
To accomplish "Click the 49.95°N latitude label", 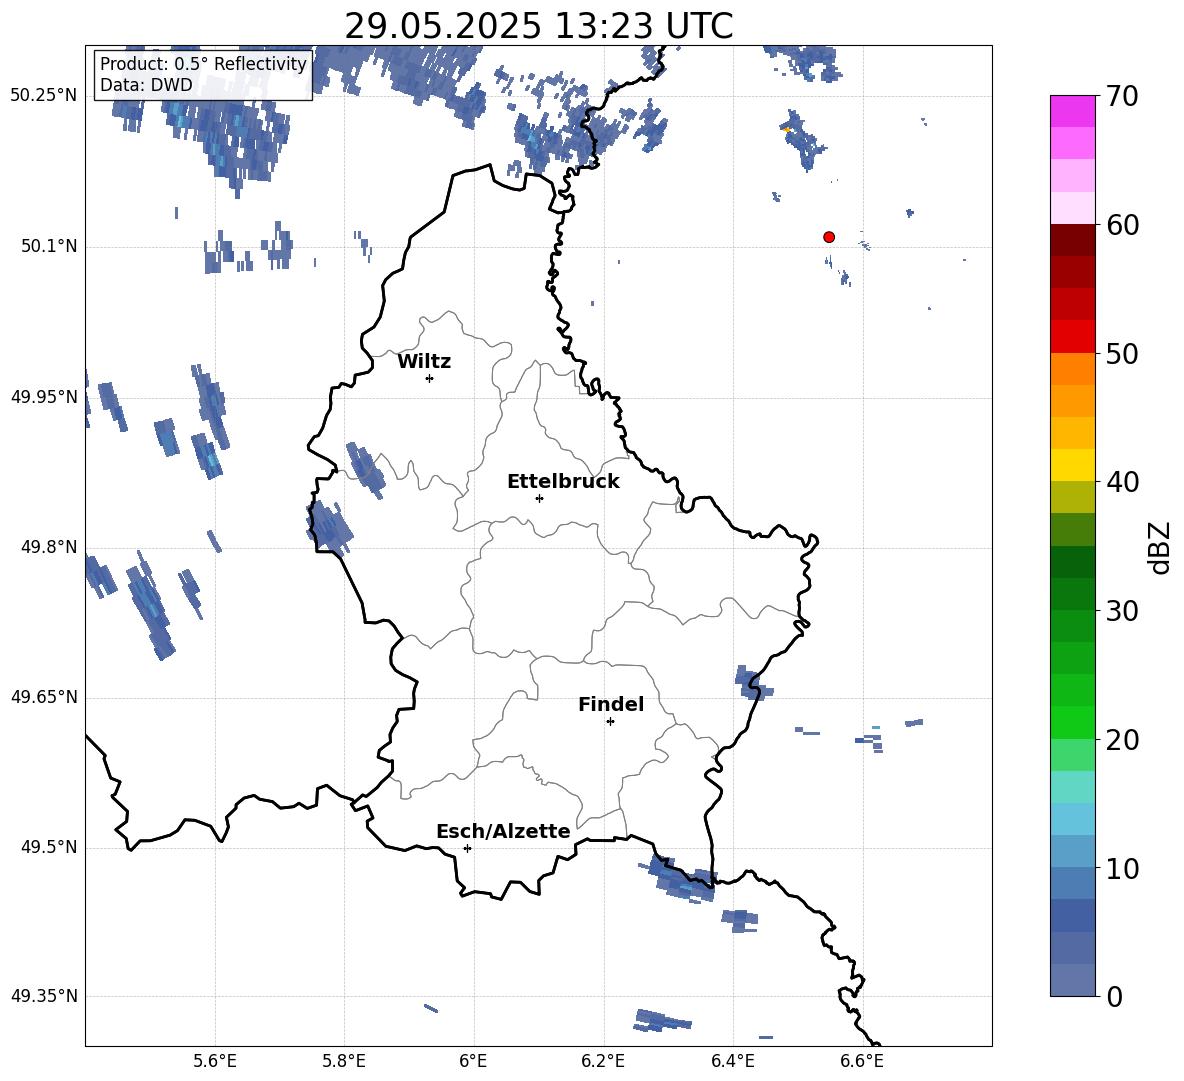I will [x=44, y=397].
